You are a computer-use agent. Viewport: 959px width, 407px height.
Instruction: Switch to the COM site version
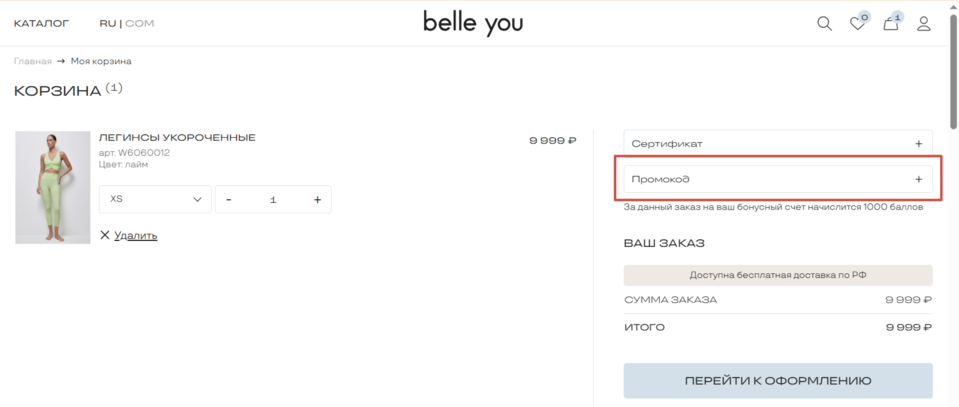[140, 24]
